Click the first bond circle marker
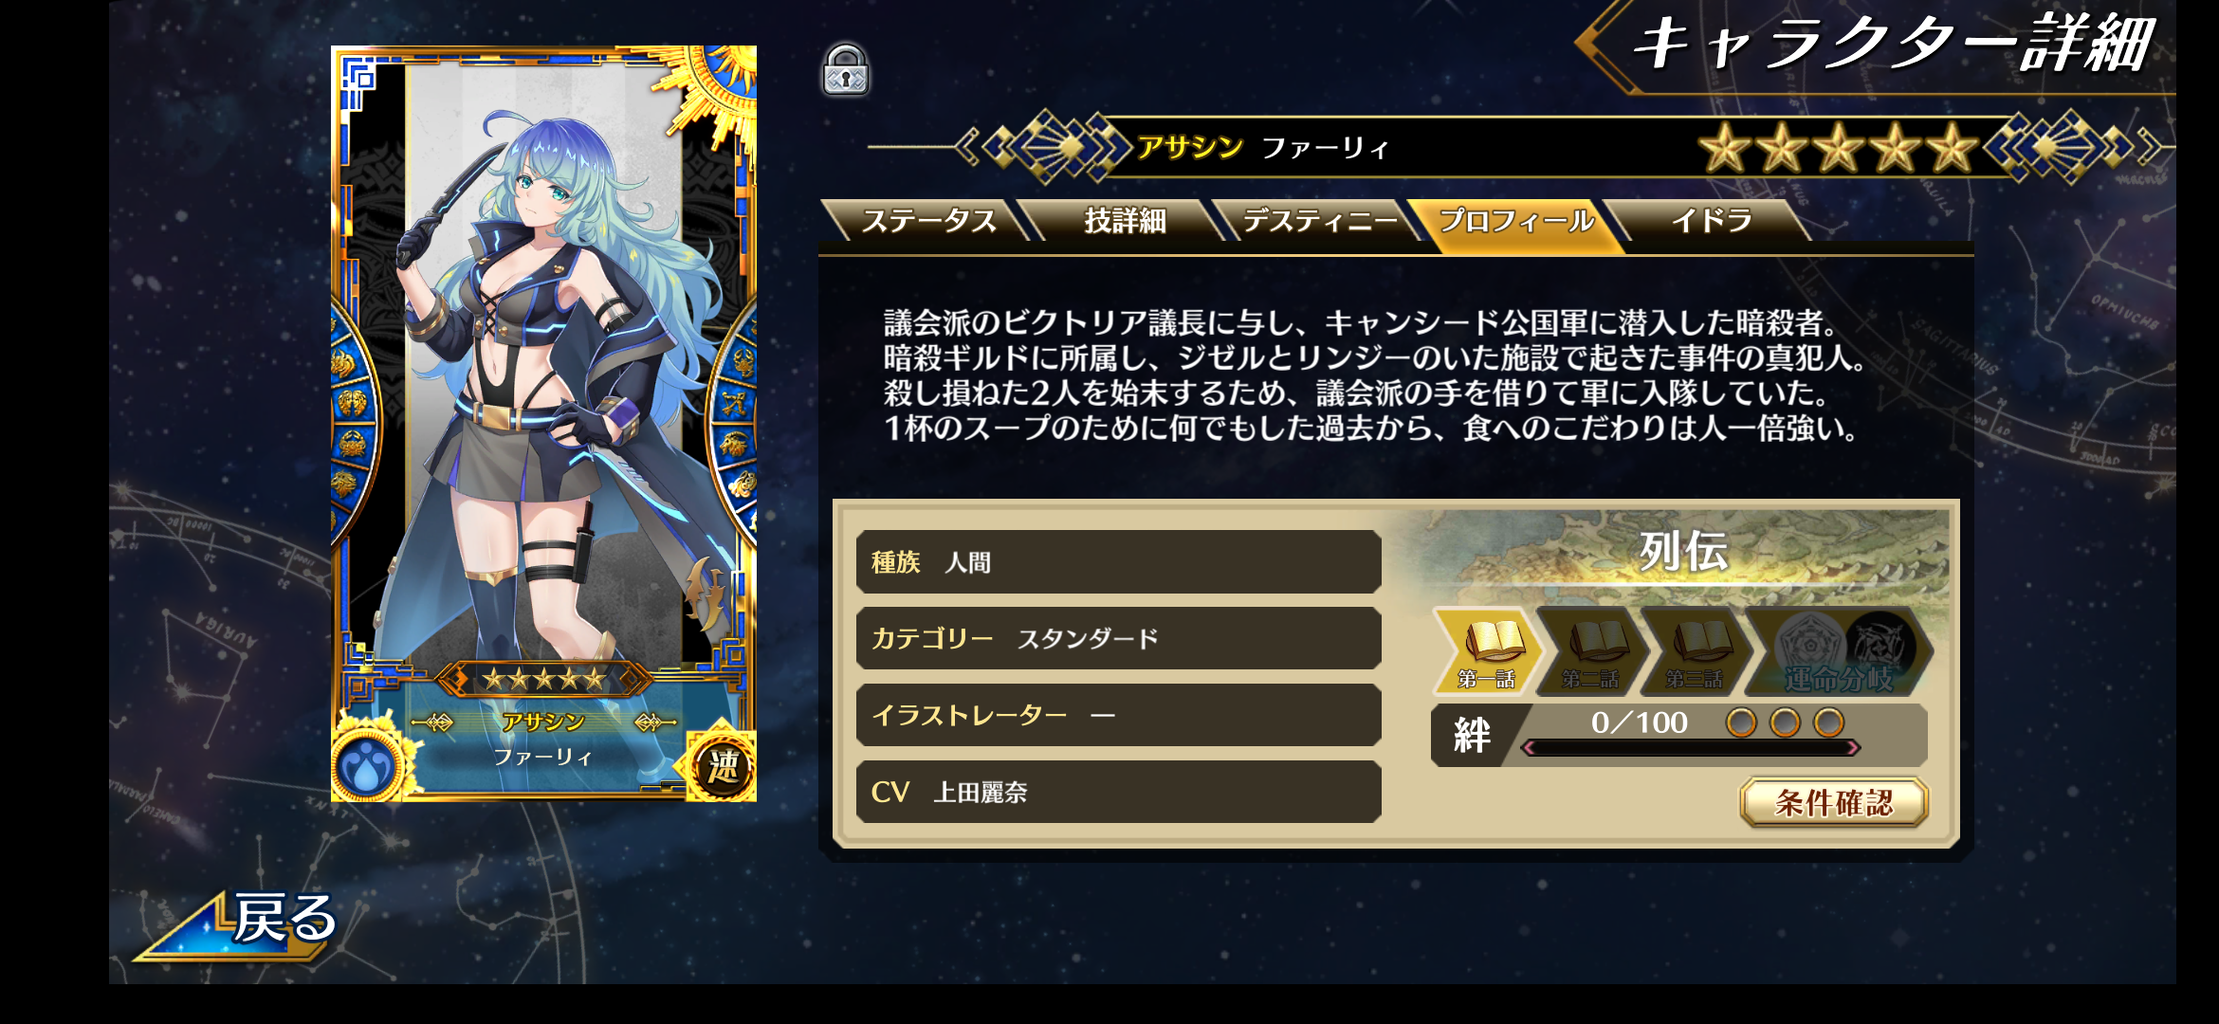The image size is (2219, 1024). pyautogui.click(x=1741, y=722)
